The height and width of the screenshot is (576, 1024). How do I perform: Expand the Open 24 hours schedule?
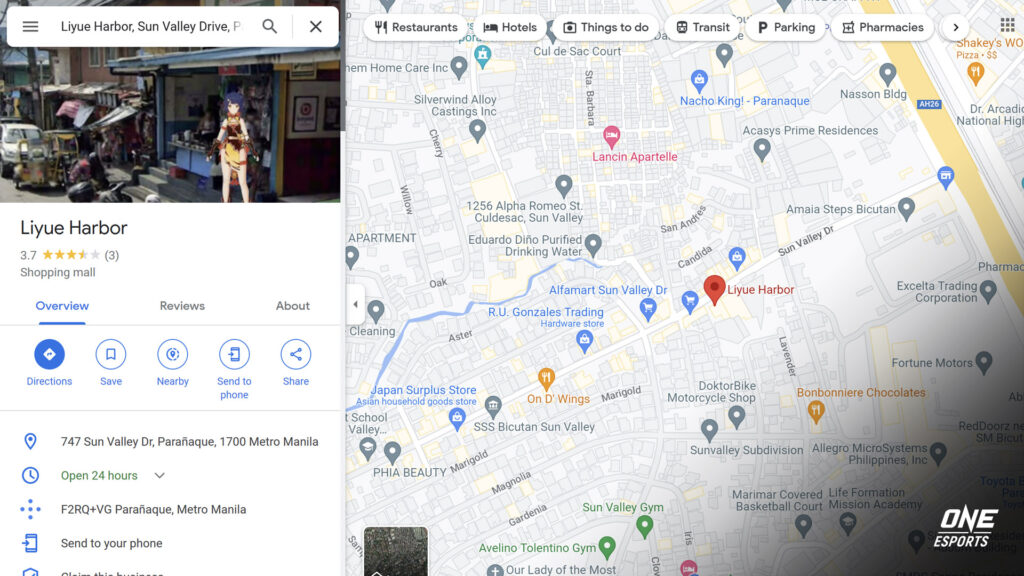point(159,476)
